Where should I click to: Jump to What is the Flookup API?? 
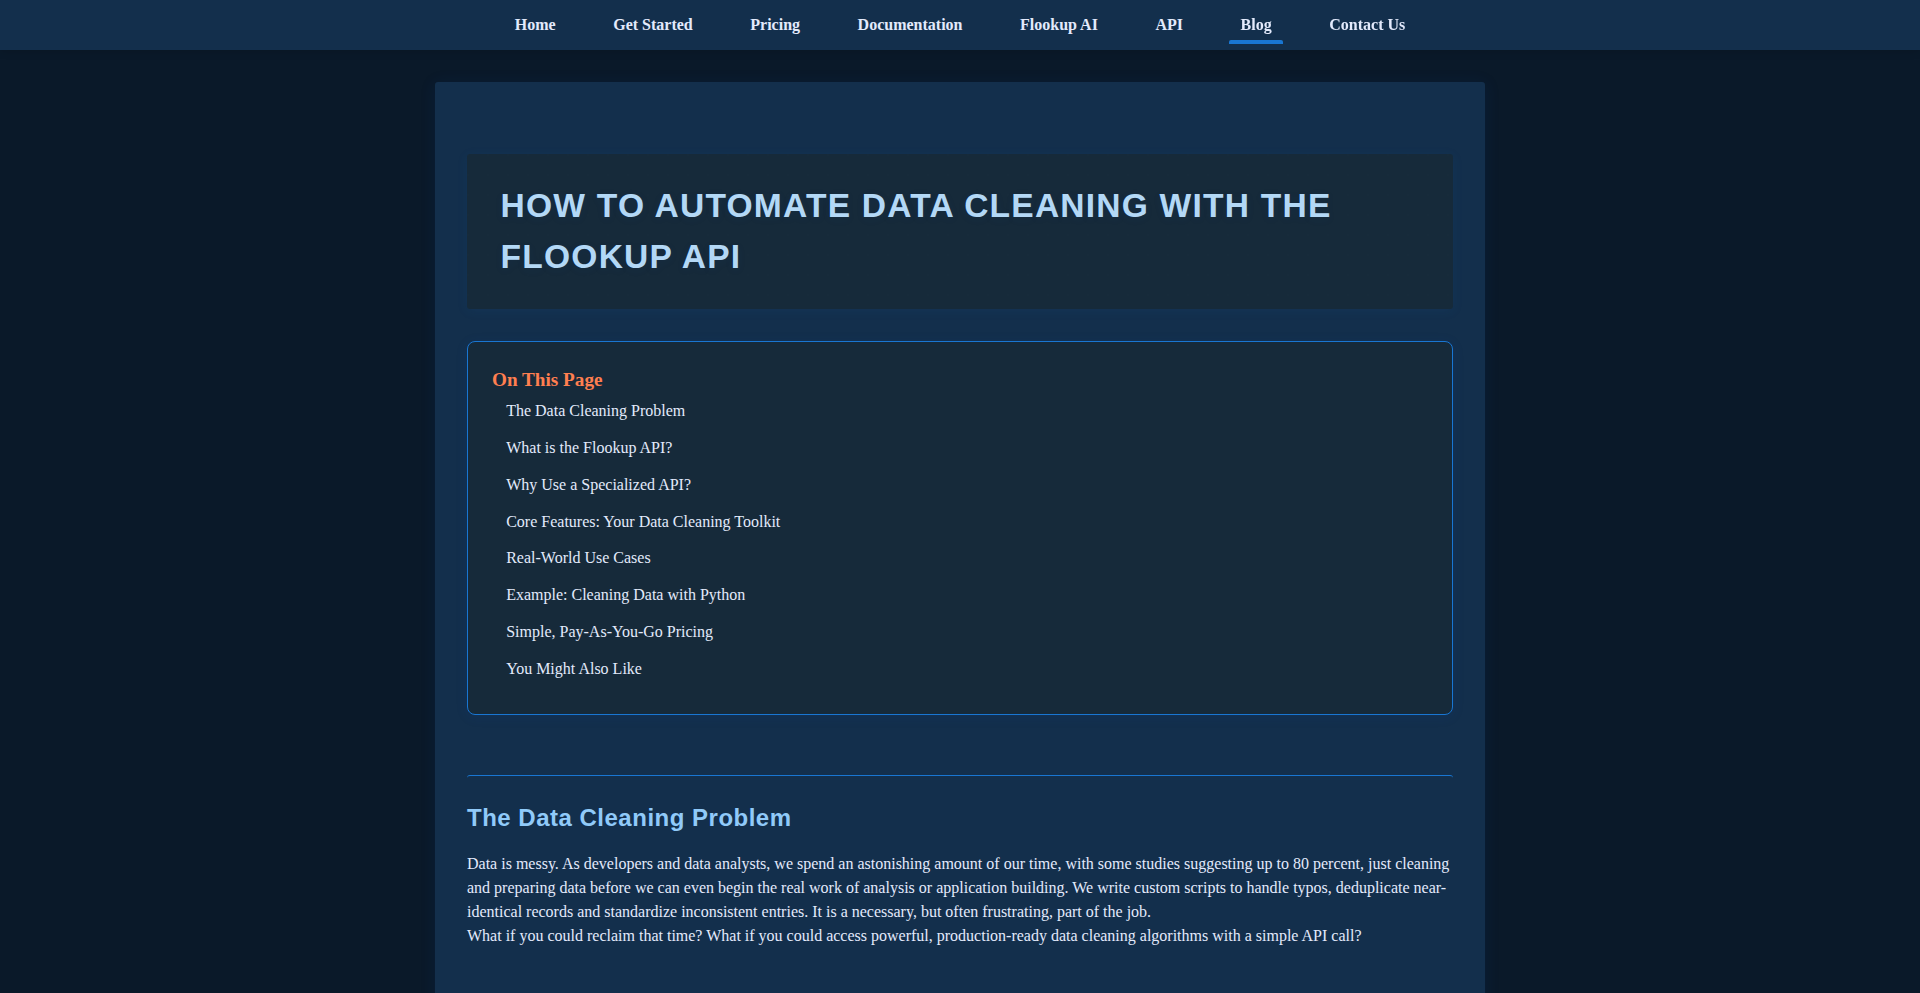click(x=589, y=448)
